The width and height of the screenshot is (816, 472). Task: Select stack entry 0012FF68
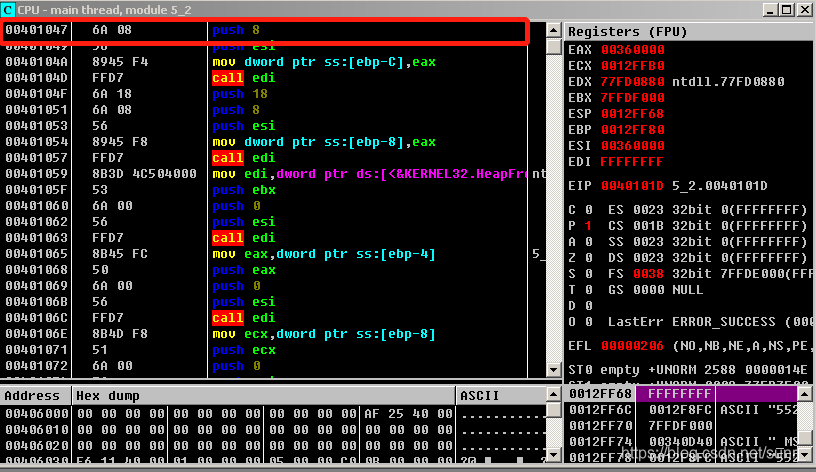[x=682, y=394]
